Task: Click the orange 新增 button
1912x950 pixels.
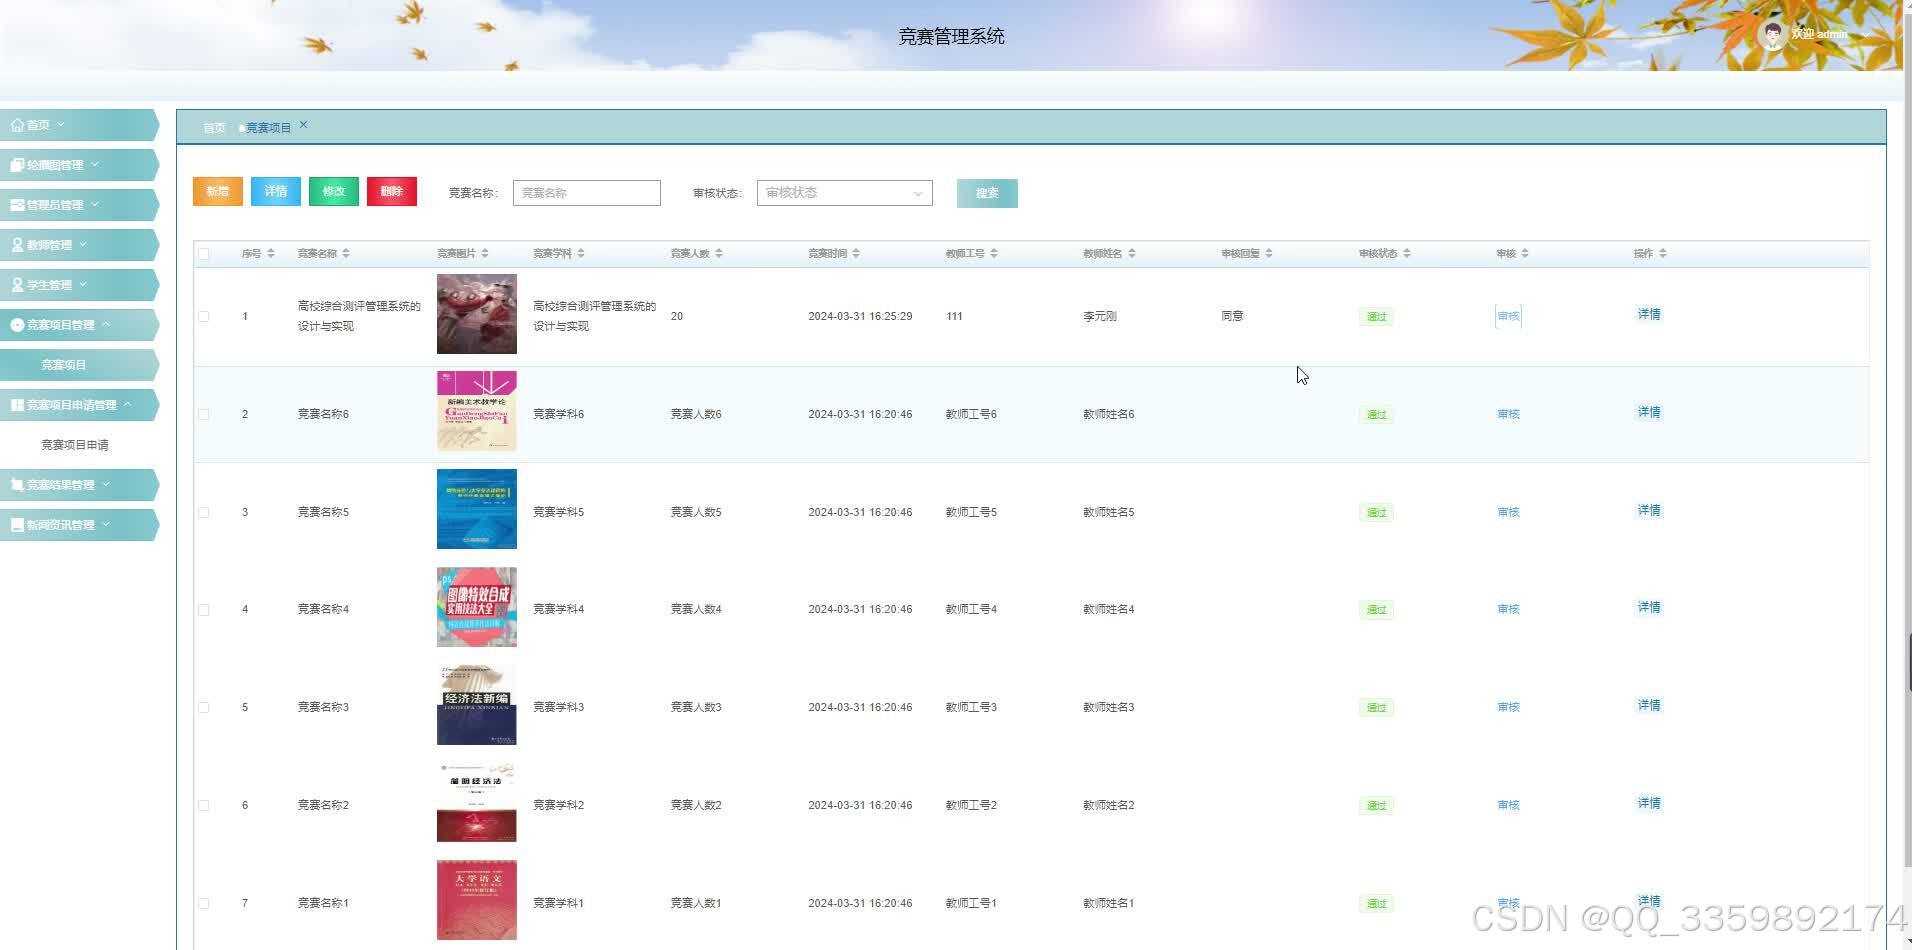Action: (218, 191)
